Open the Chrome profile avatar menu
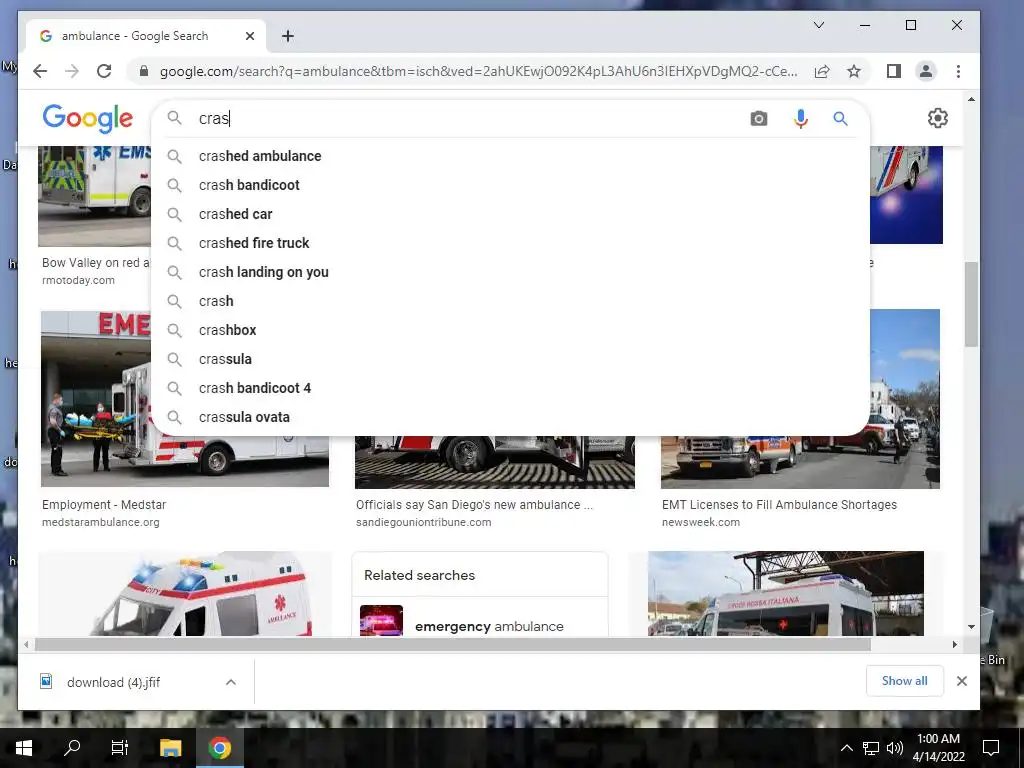The height and width of the screenshot is (768, 1024). tap(925, 71)
